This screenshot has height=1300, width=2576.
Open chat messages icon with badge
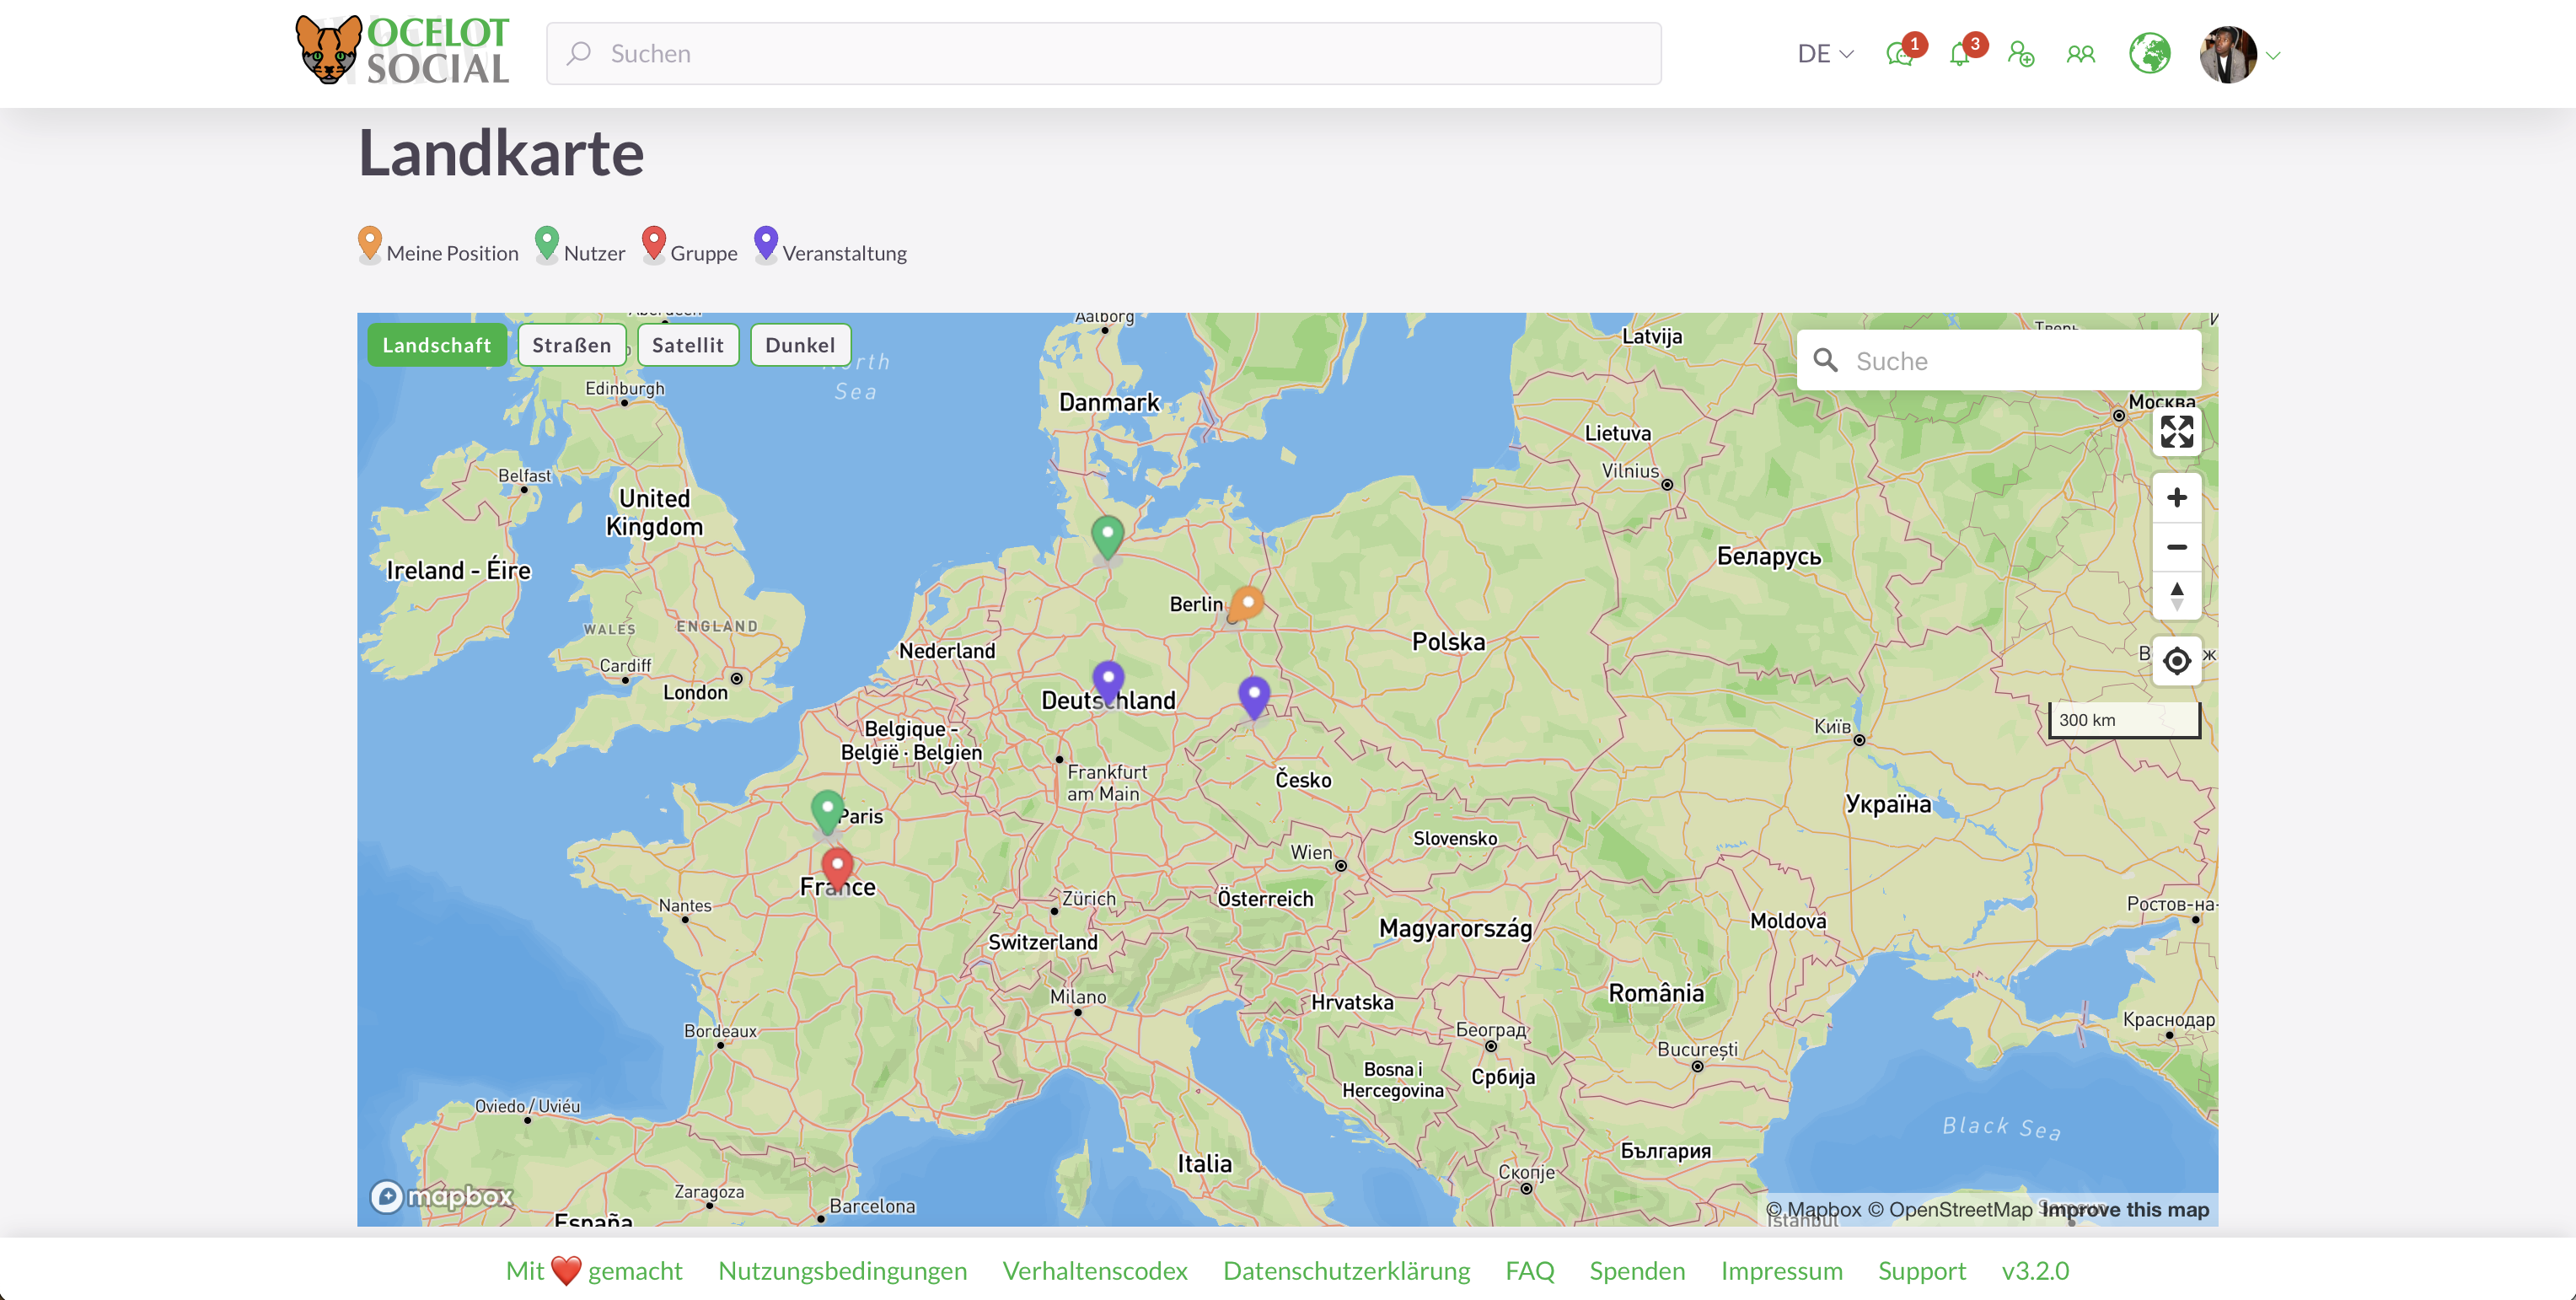(1900, 54)
